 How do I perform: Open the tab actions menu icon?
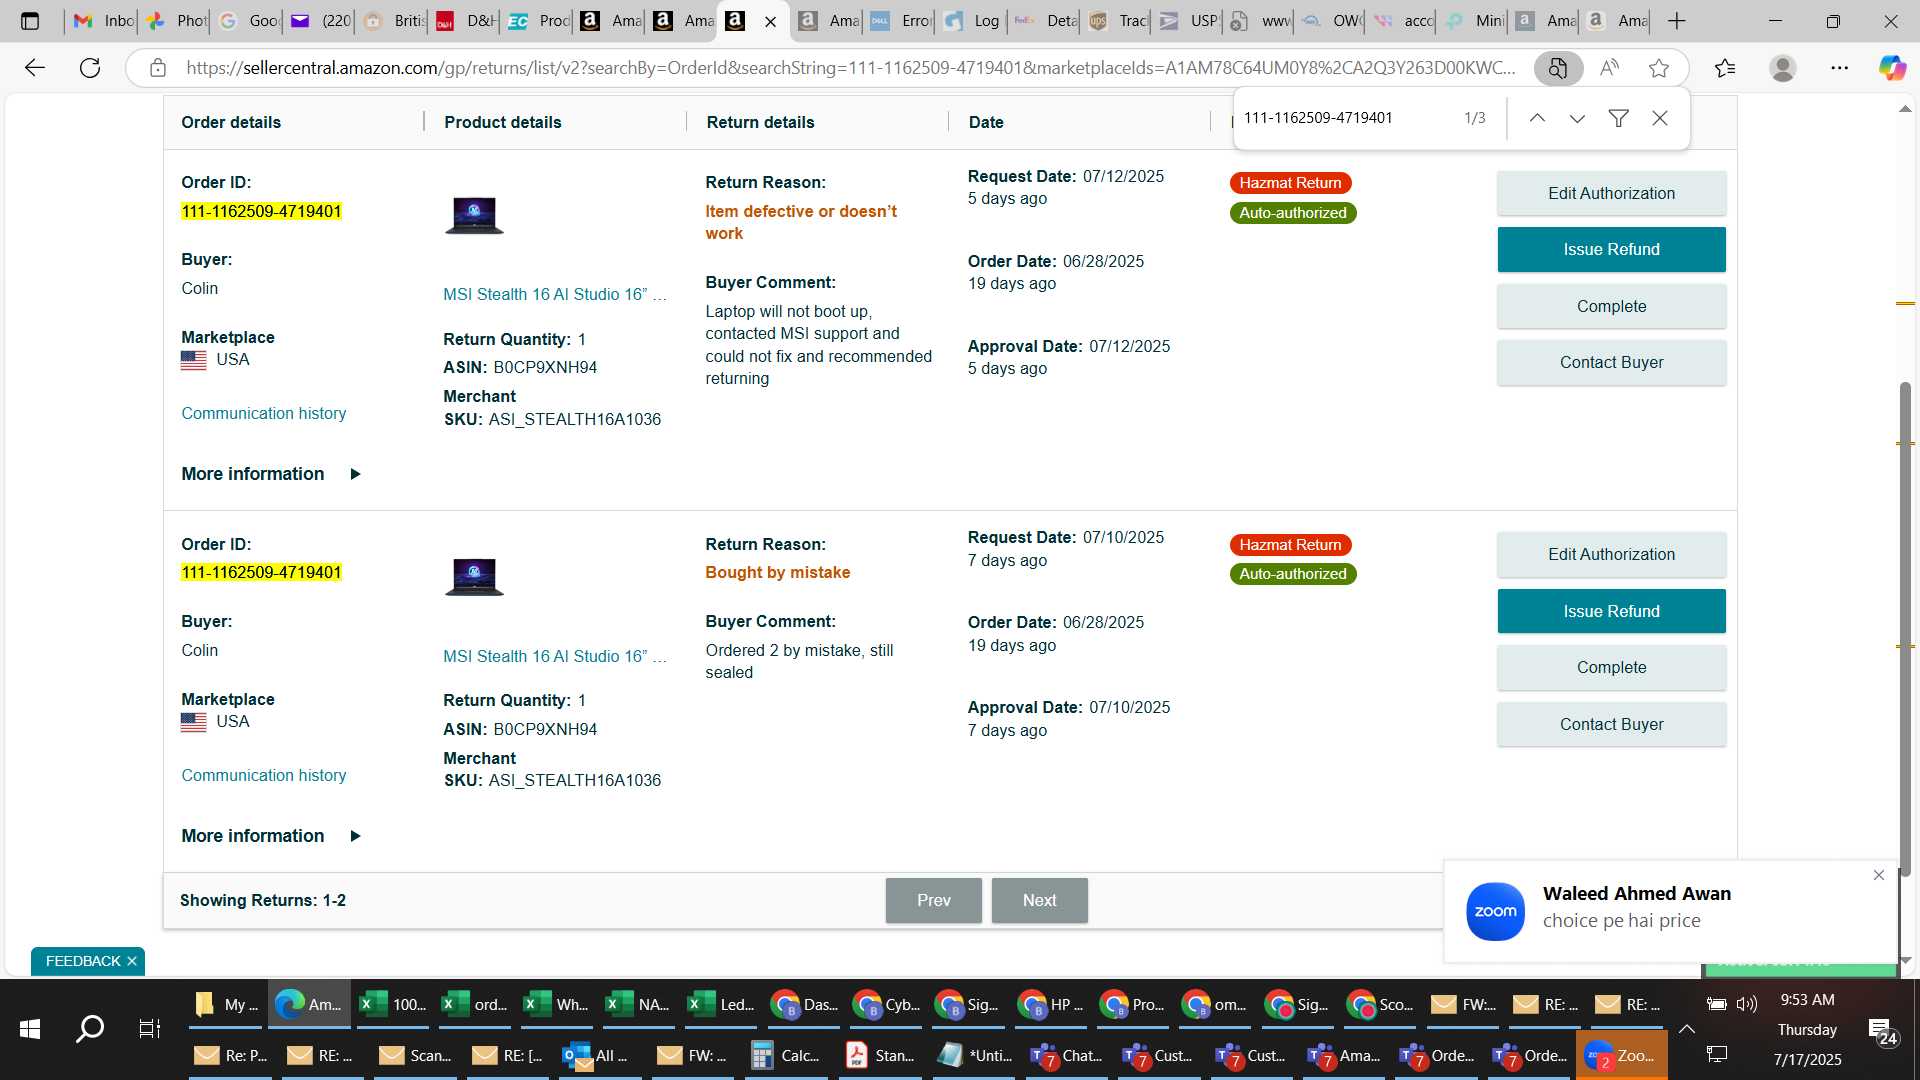30,20
